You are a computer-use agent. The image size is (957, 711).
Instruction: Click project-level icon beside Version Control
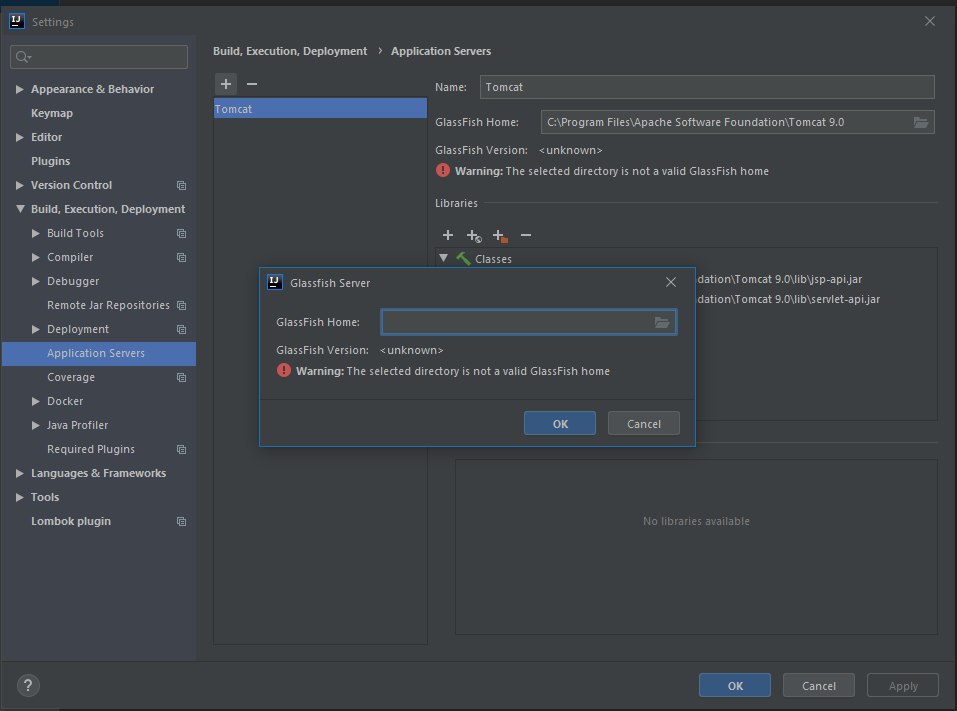click(181, 185)
